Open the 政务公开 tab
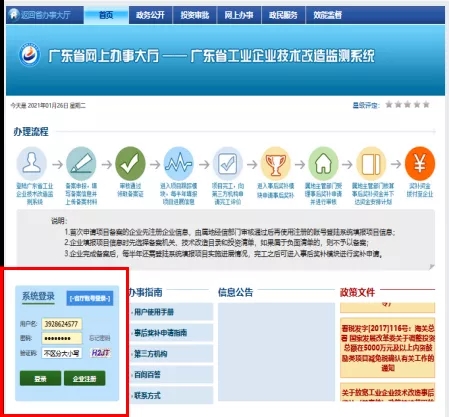449x417 pixels. tap(150, 15)
